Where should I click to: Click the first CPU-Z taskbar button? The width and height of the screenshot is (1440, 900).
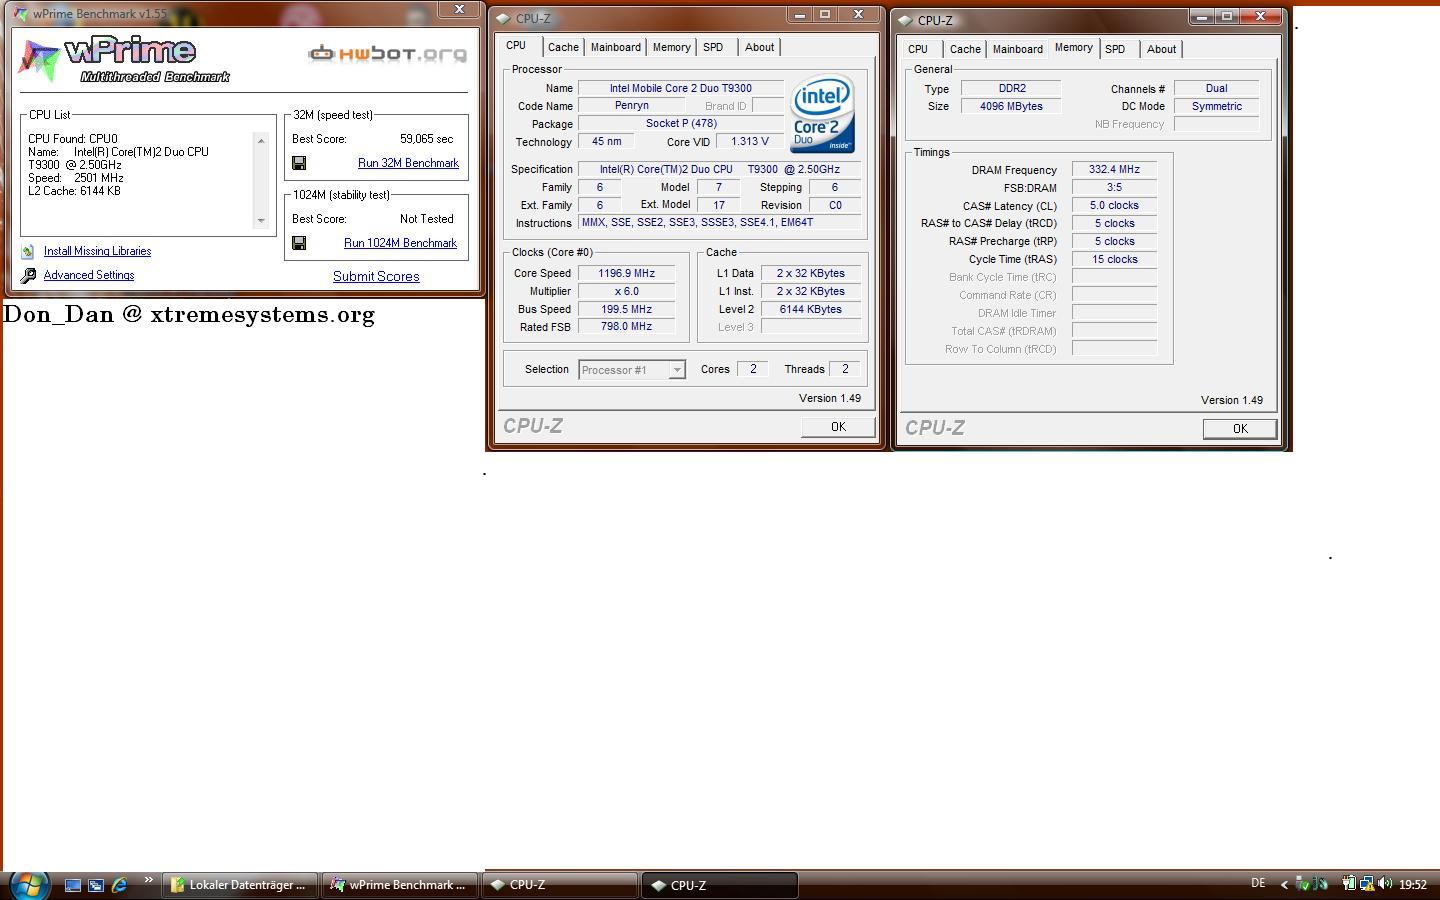pyautogui.click(x=560, y=885)
